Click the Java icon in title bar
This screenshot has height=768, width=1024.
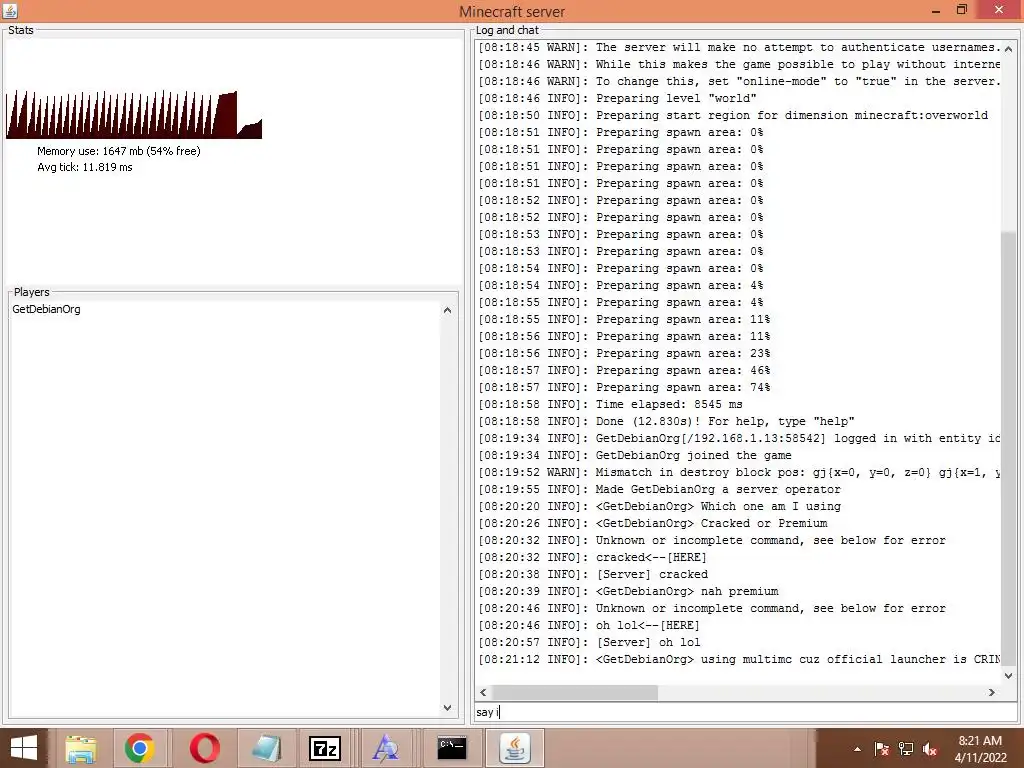10,10
